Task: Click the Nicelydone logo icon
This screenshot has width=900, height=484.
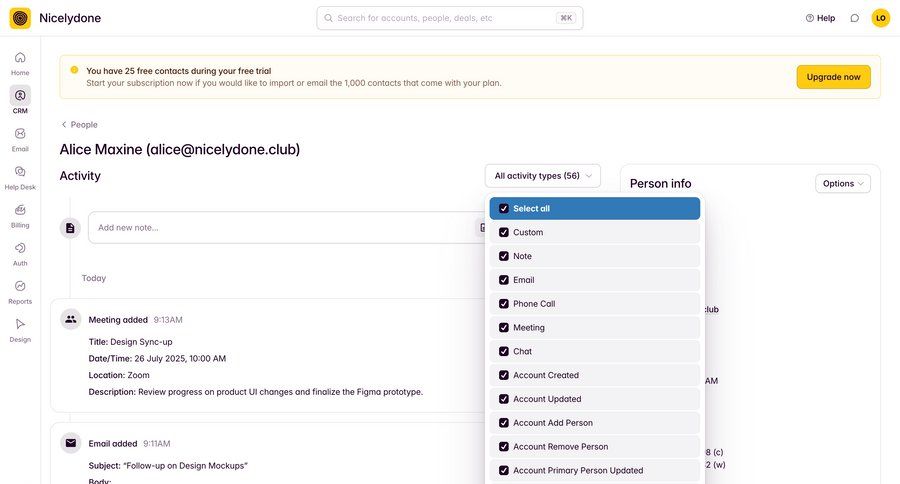Action: click(20, 18)
